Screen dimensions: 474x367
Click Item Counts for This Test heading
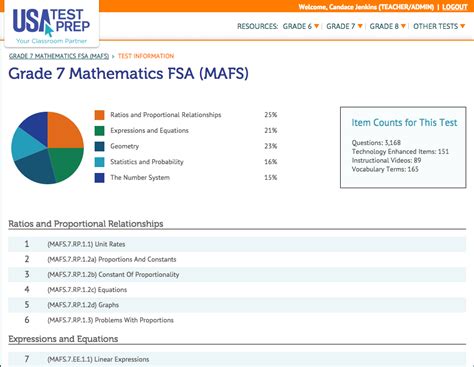coord(404,123)
